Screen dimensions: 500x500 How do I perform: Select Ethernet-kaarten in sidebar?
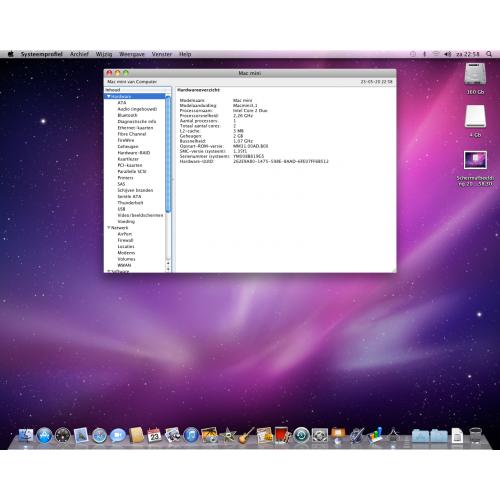[135, 128]
